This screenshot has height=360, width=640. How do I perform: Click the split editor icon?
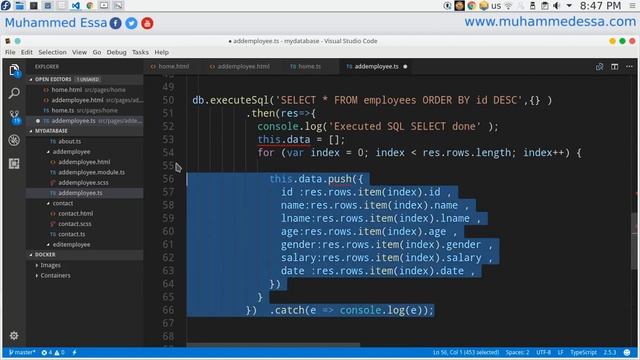pyautogui.click(x=614, y=67)
